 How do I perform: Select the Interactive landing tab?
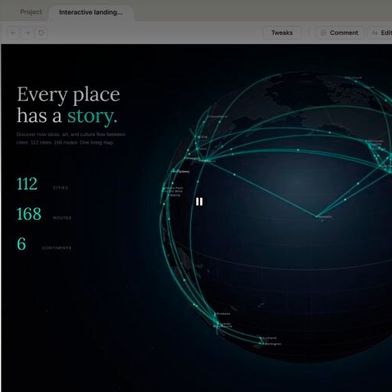(x=91, y=12)
